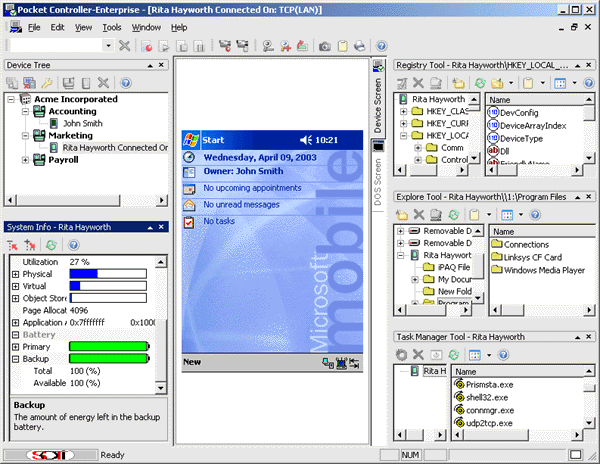Expand My Documents folder in Explore Tool

point(415,280)
